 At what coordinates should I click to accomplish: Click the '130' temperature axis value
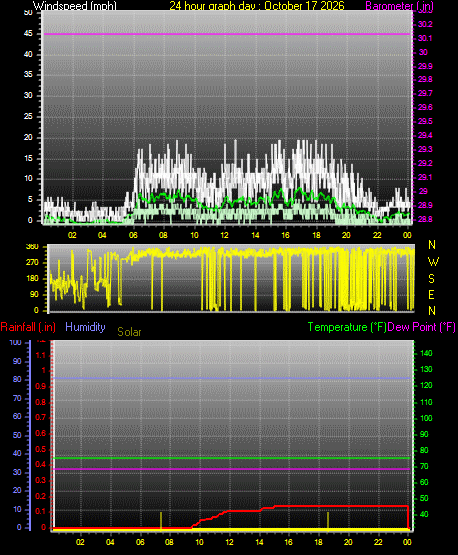pos(426,370)
